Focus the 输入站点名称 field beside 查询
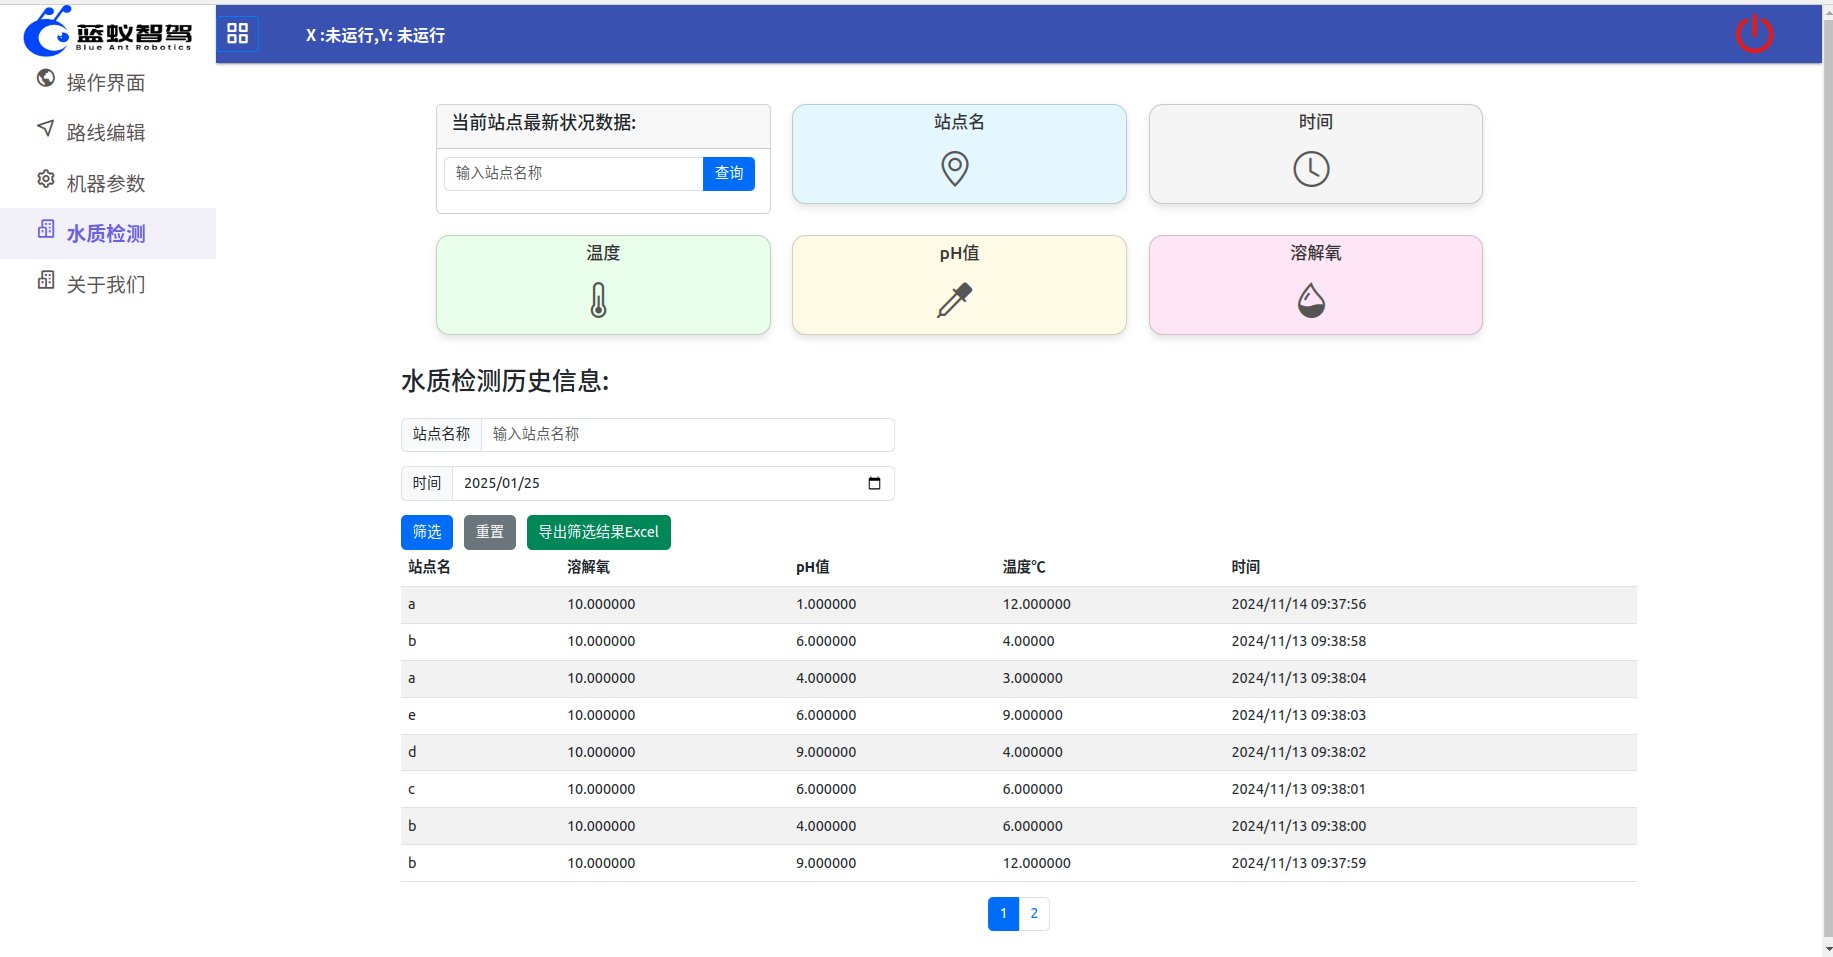 click(574, 174)
